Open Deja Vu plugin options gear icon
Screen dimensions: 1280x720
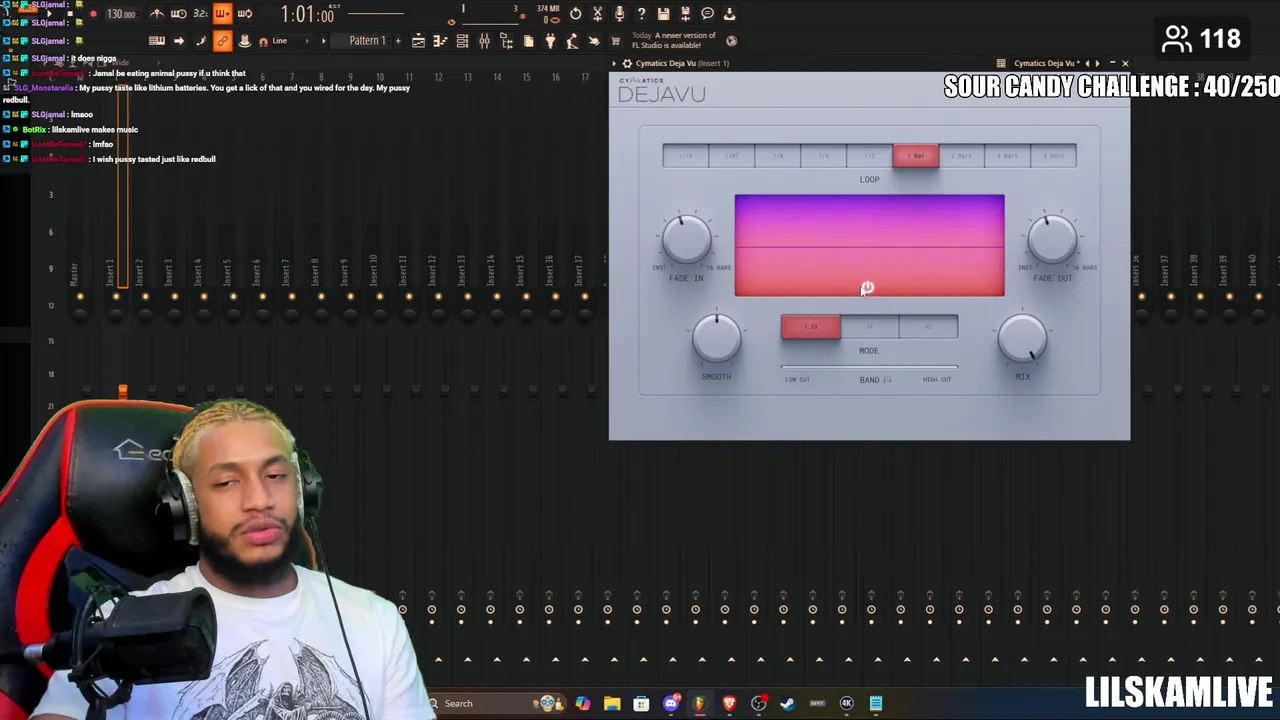(627, 63)
